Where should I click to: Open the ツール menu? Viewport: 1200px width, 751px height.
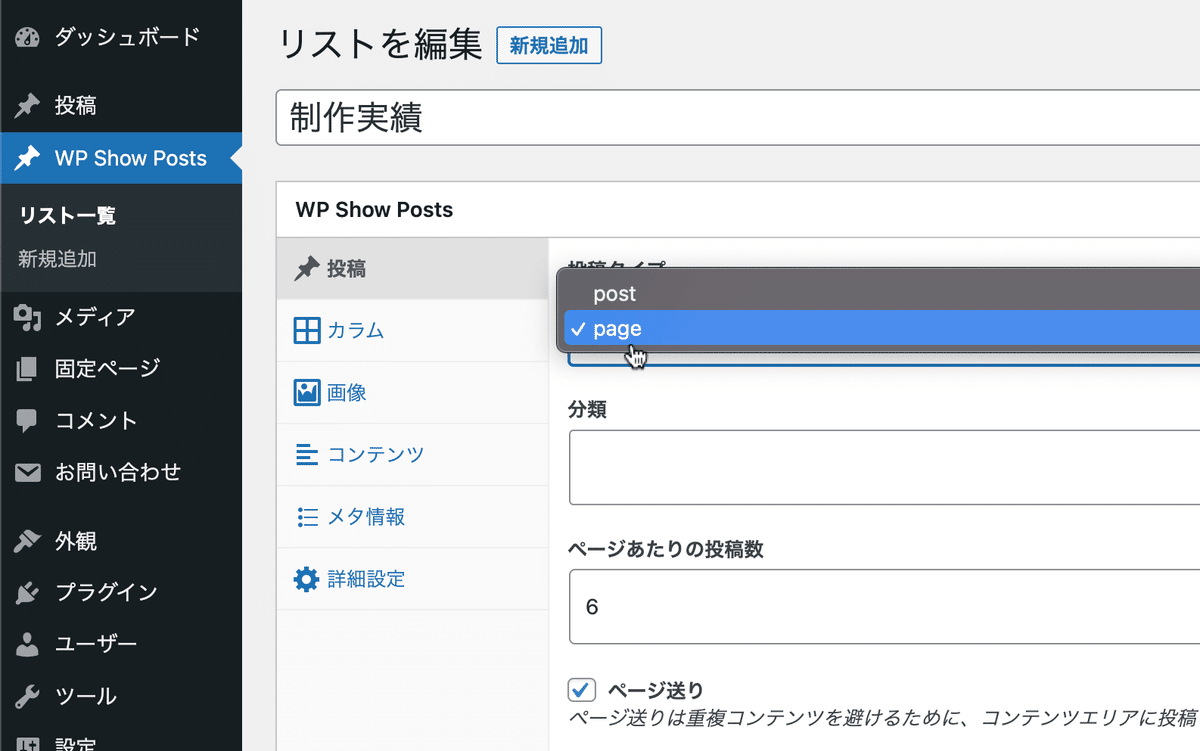(x=121, y=696)
